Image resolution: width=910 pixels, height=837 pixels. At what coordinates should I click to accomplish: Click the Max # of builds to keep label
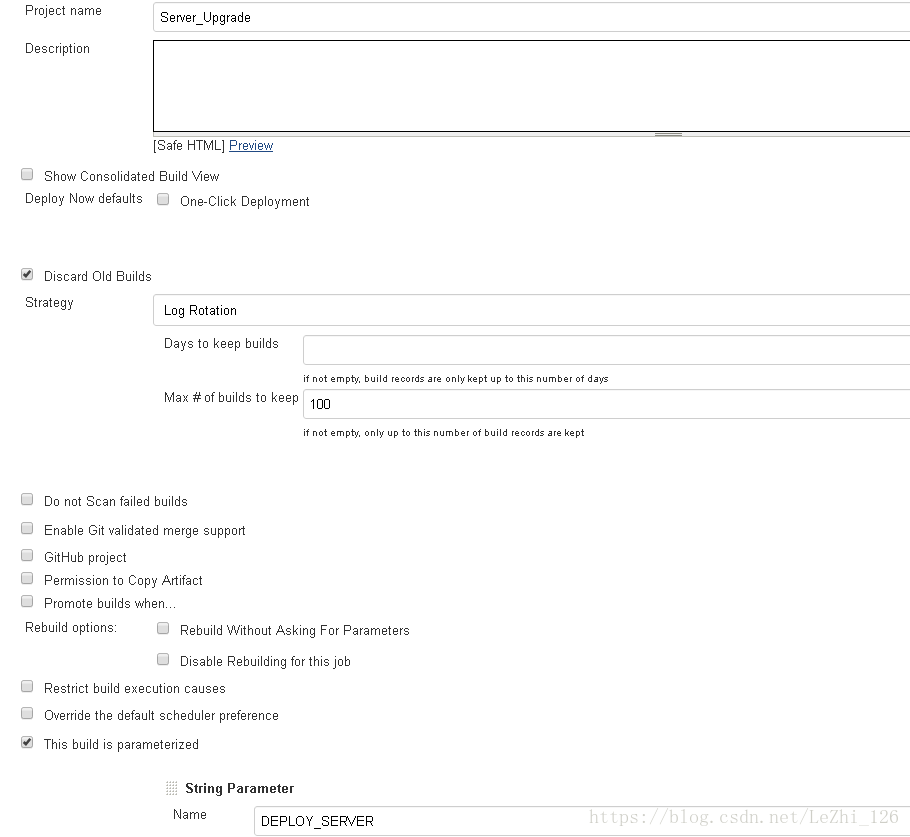pos(231,398)
